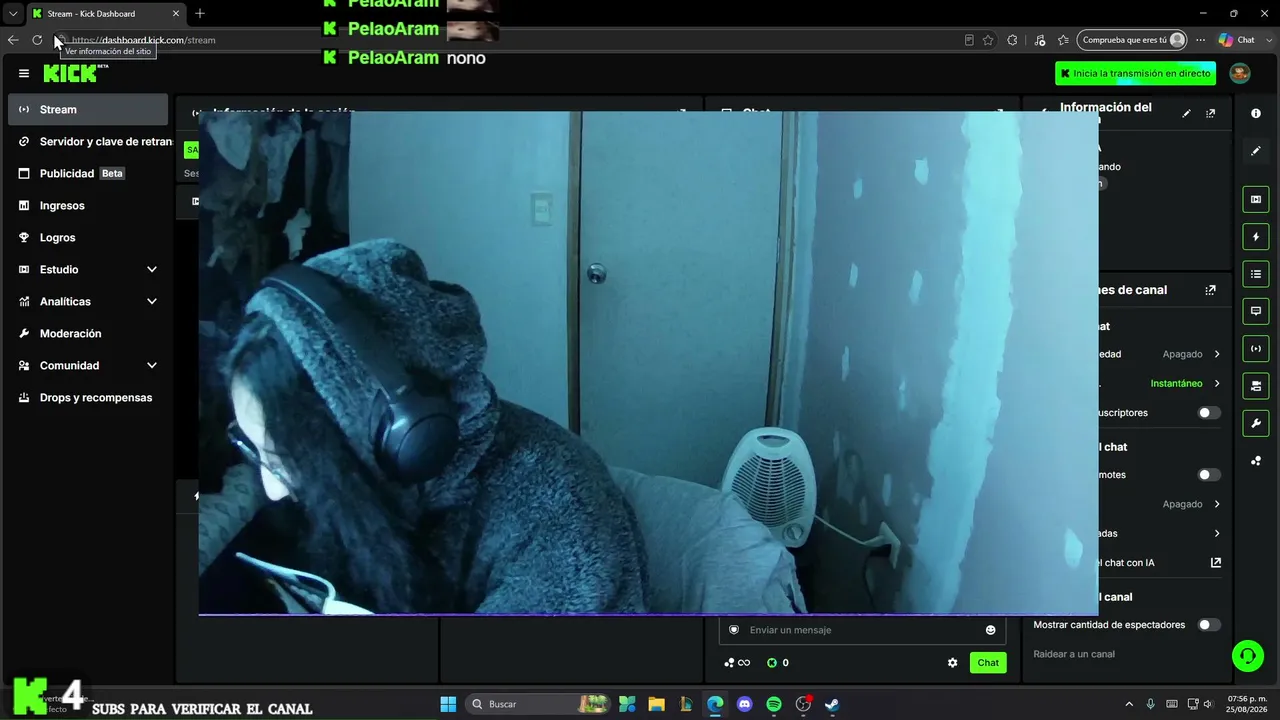Edit Información del stream with the pencil icon
Image resolution: width=1280 pixels, height=720 pixels.
pyautogui.click(x=1187, y=114)
